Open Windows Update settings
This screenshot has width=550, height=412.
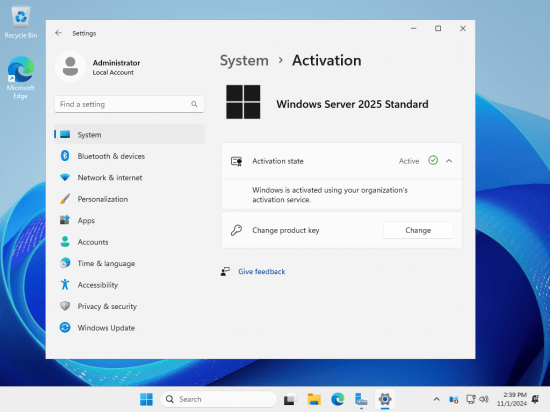(129, 327)
